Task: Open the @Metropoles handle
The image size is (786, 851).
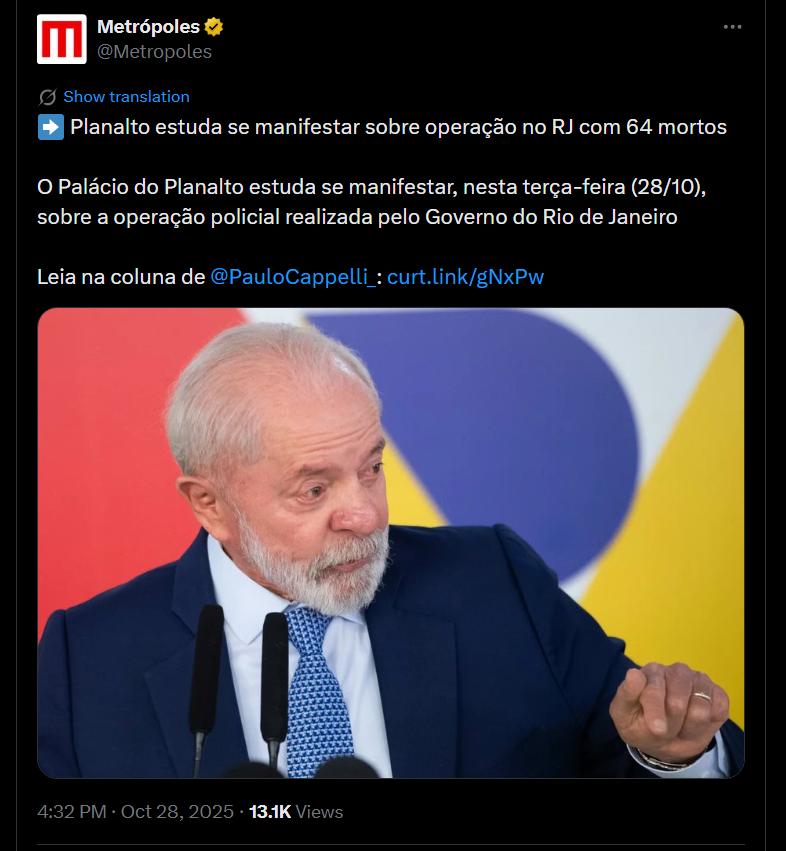Action: pos(154,52)
